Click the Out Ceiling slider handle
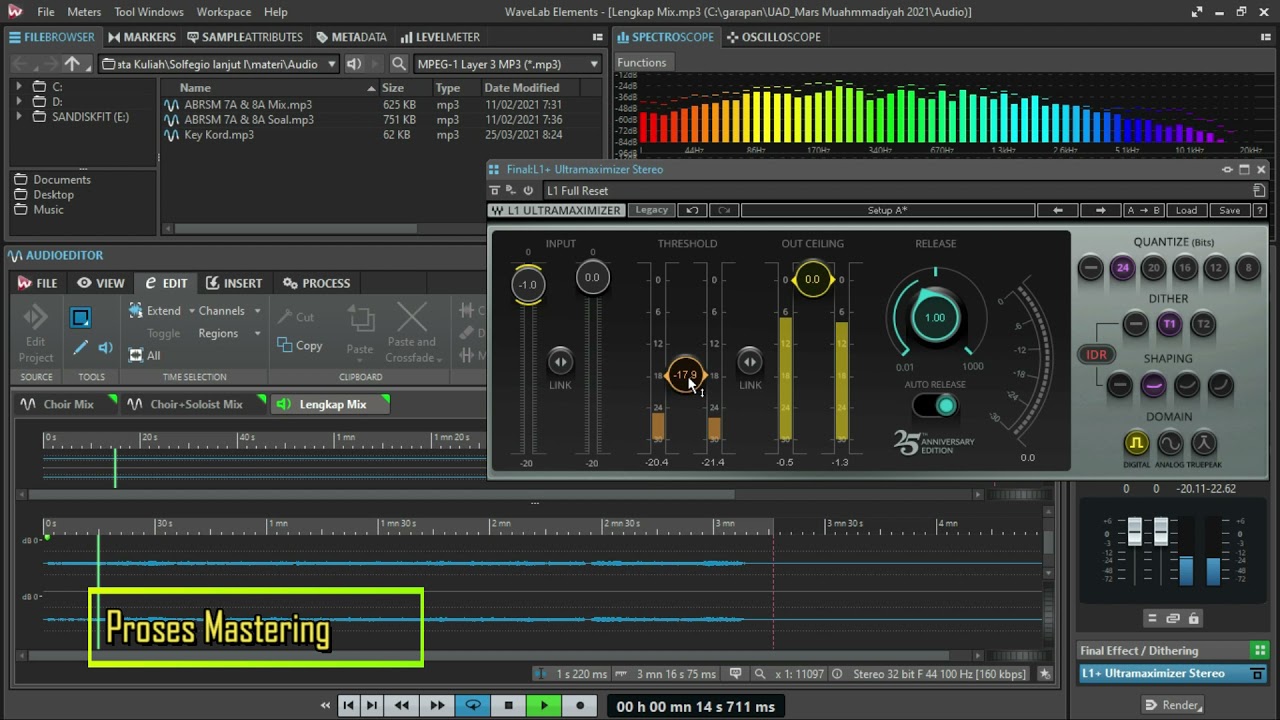This screenshot has width=1280, height=720. click(812, 280)
